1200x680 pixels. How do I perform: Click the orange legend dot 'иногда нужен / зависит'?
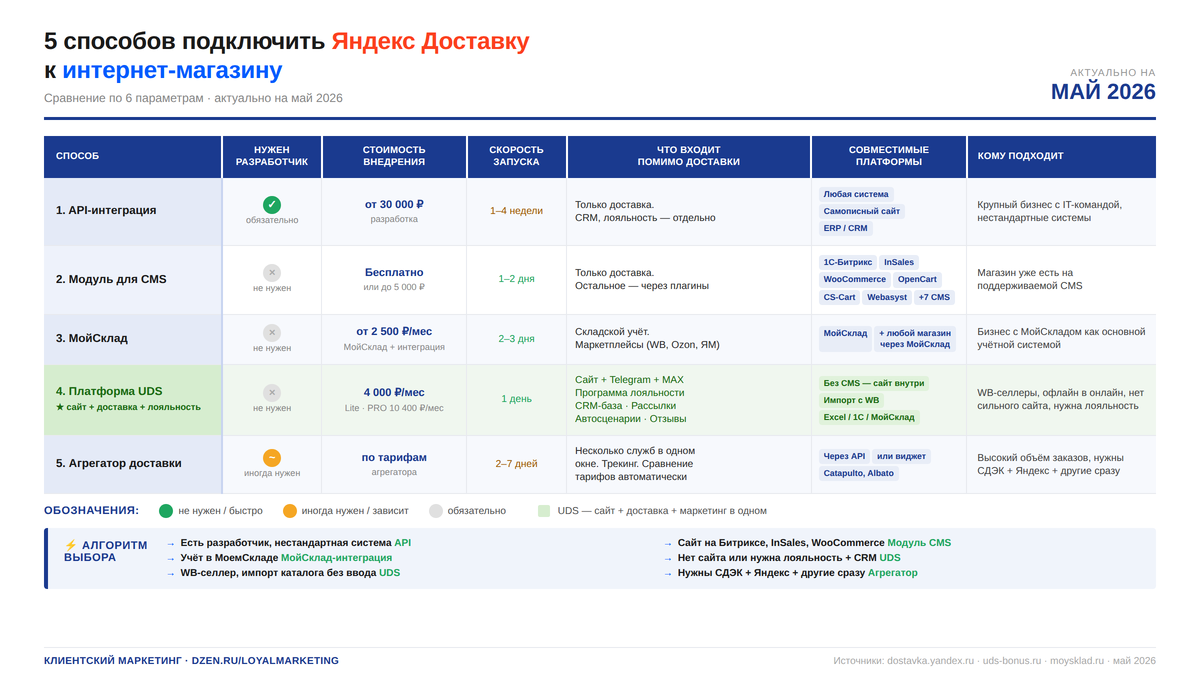pyautogui.click(x=290, y=511)
